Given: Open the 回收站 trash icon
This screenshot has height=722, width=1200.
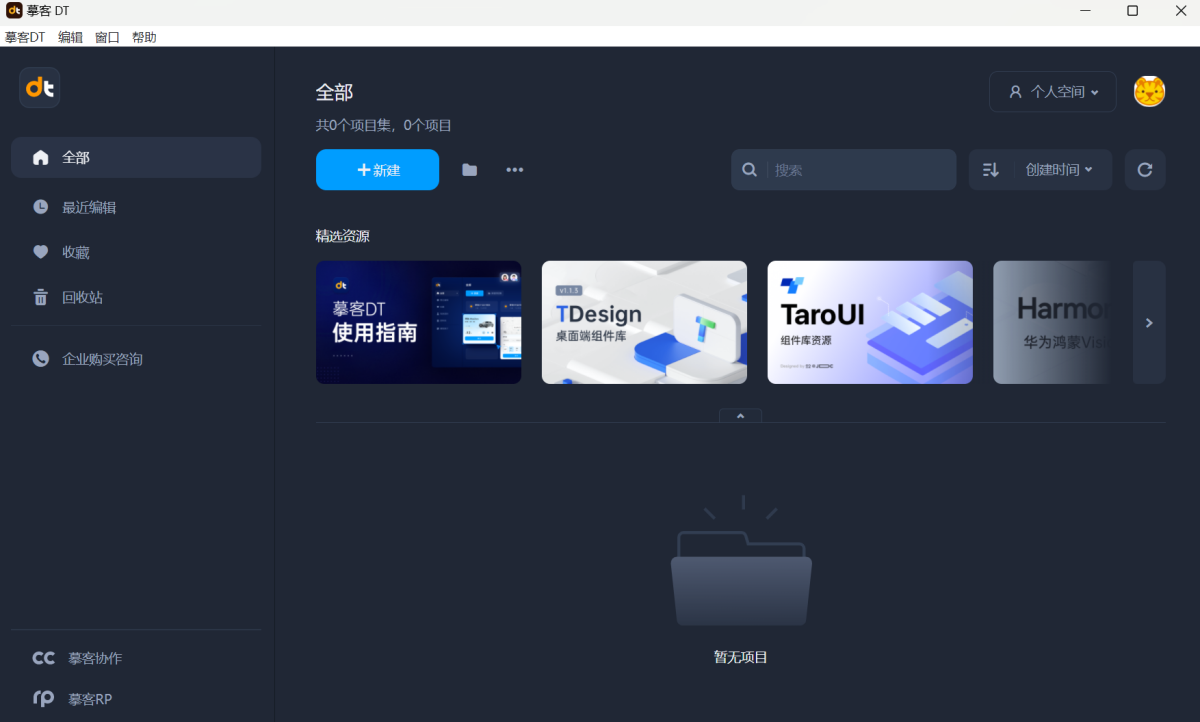Looking at the screenshot, I should point(40,297).
